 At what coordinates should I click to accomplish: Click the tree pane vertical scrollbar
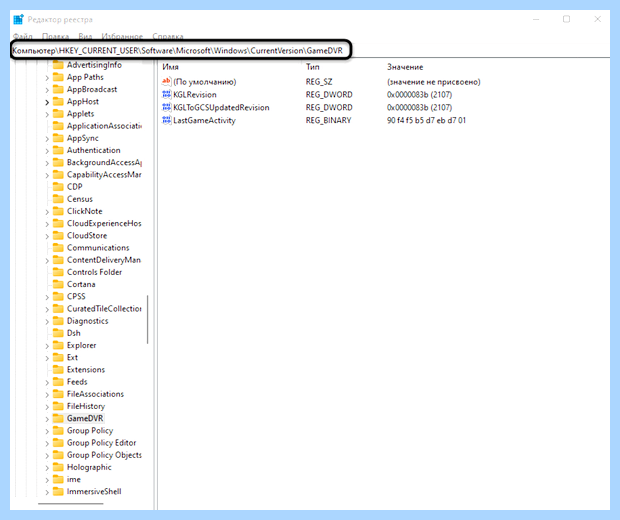click(148, 320)
